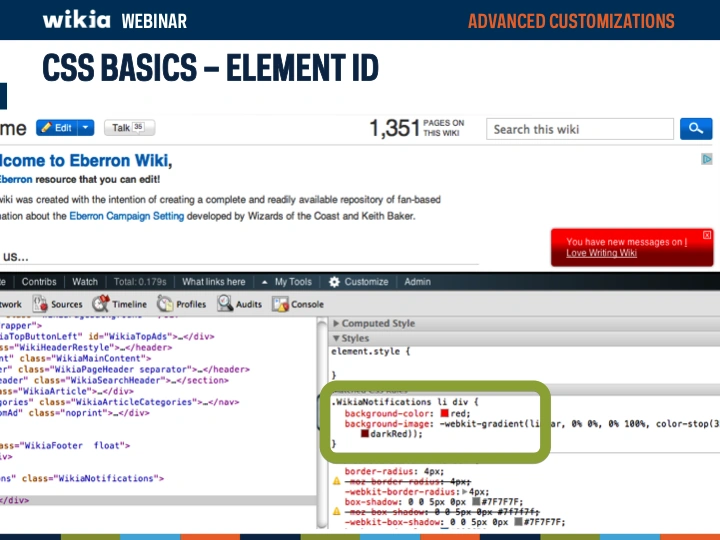Open the Audits panel icon
Image resolution: width=720 pixels, height=540 pixels.
click(x=226, y=304)
